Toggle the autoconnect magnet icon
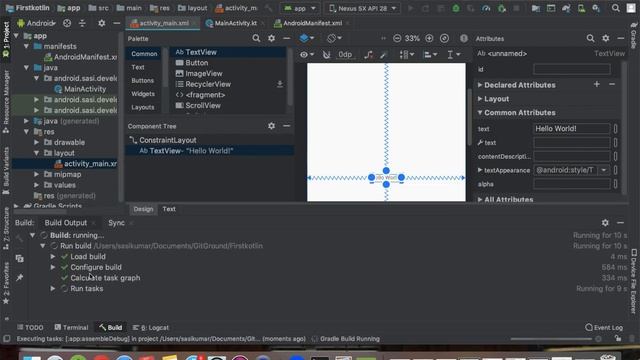Image resolution: width=640 pixels, height=360 pixels. pyautogui.click(x=326, y=54)
